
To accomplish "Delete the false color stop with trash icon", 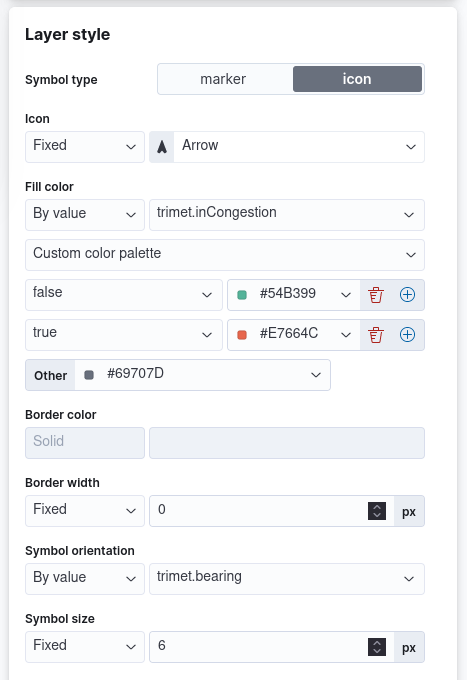I will 376,295.
